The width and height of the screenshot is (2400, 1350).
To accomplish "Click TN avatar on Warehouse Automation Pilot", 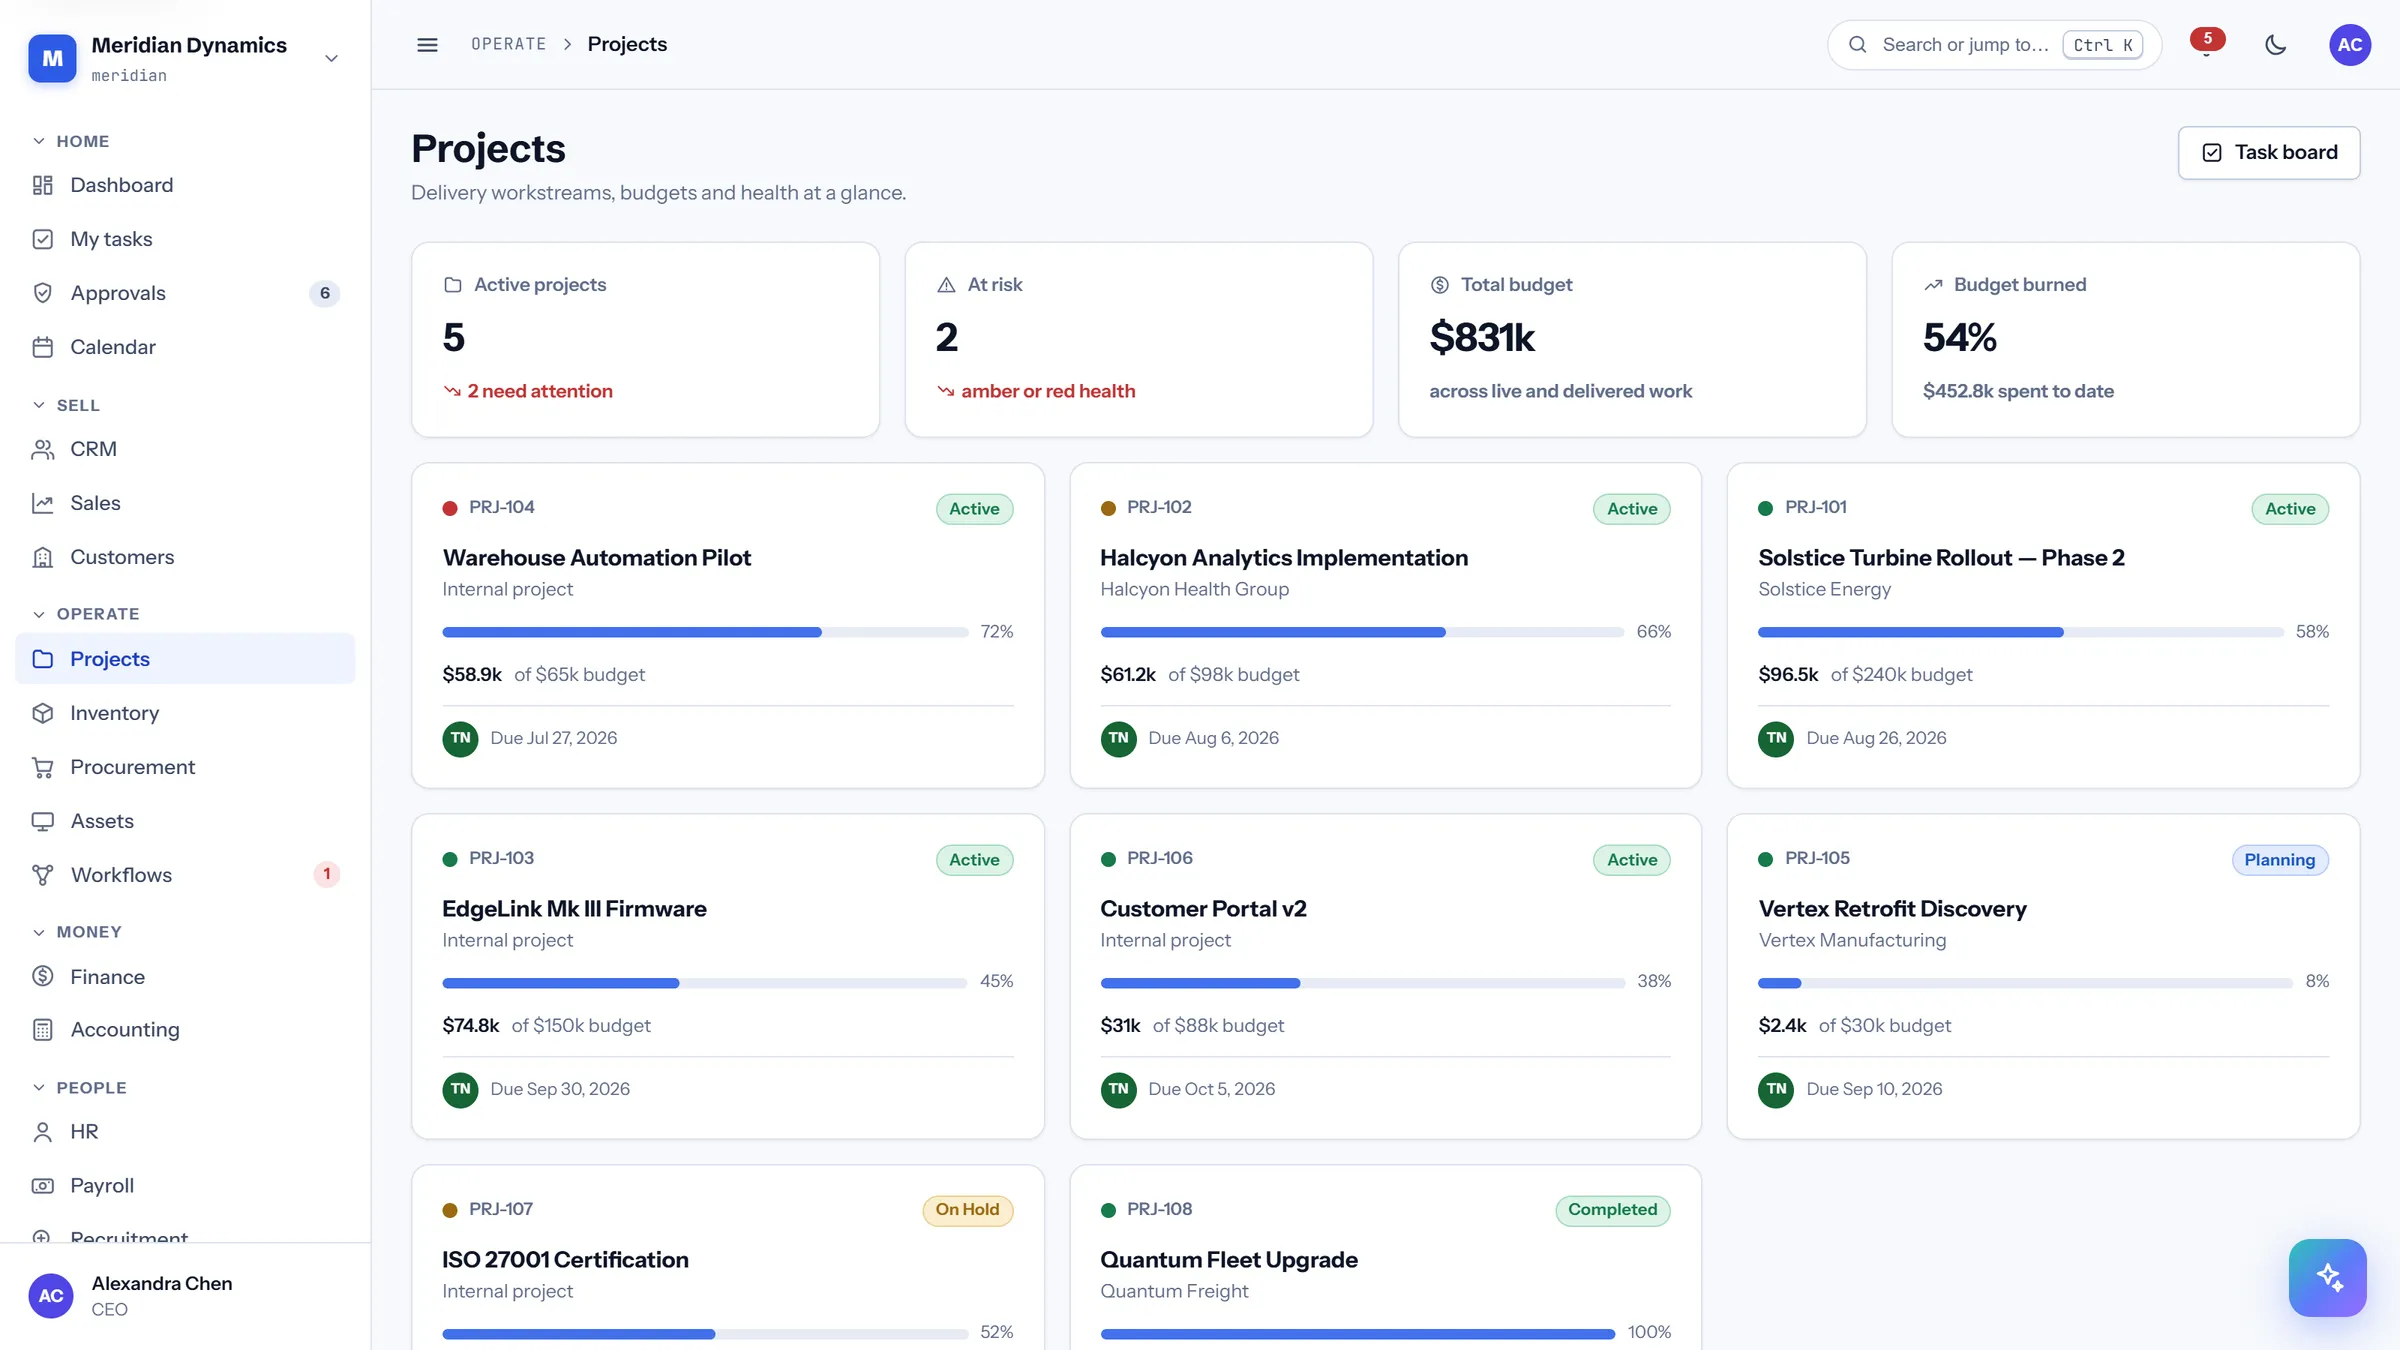I will pyautogui.click(x=460, y=739).
